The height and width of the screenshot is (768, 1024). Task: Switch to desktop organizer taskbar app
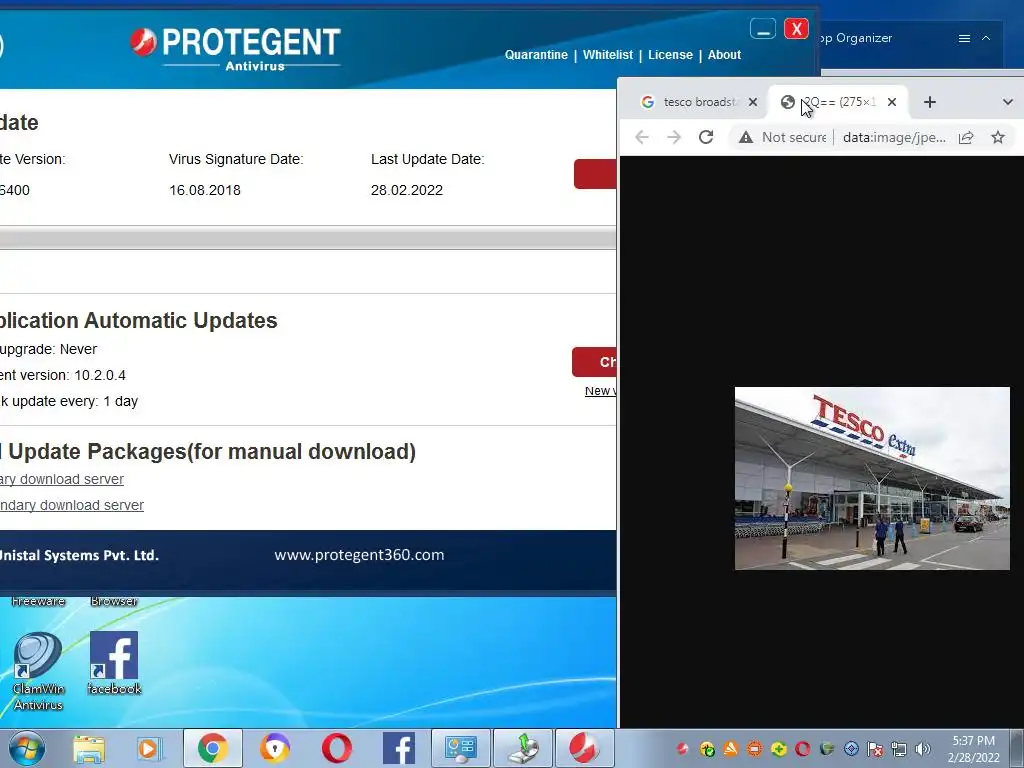tap(460, 748)
